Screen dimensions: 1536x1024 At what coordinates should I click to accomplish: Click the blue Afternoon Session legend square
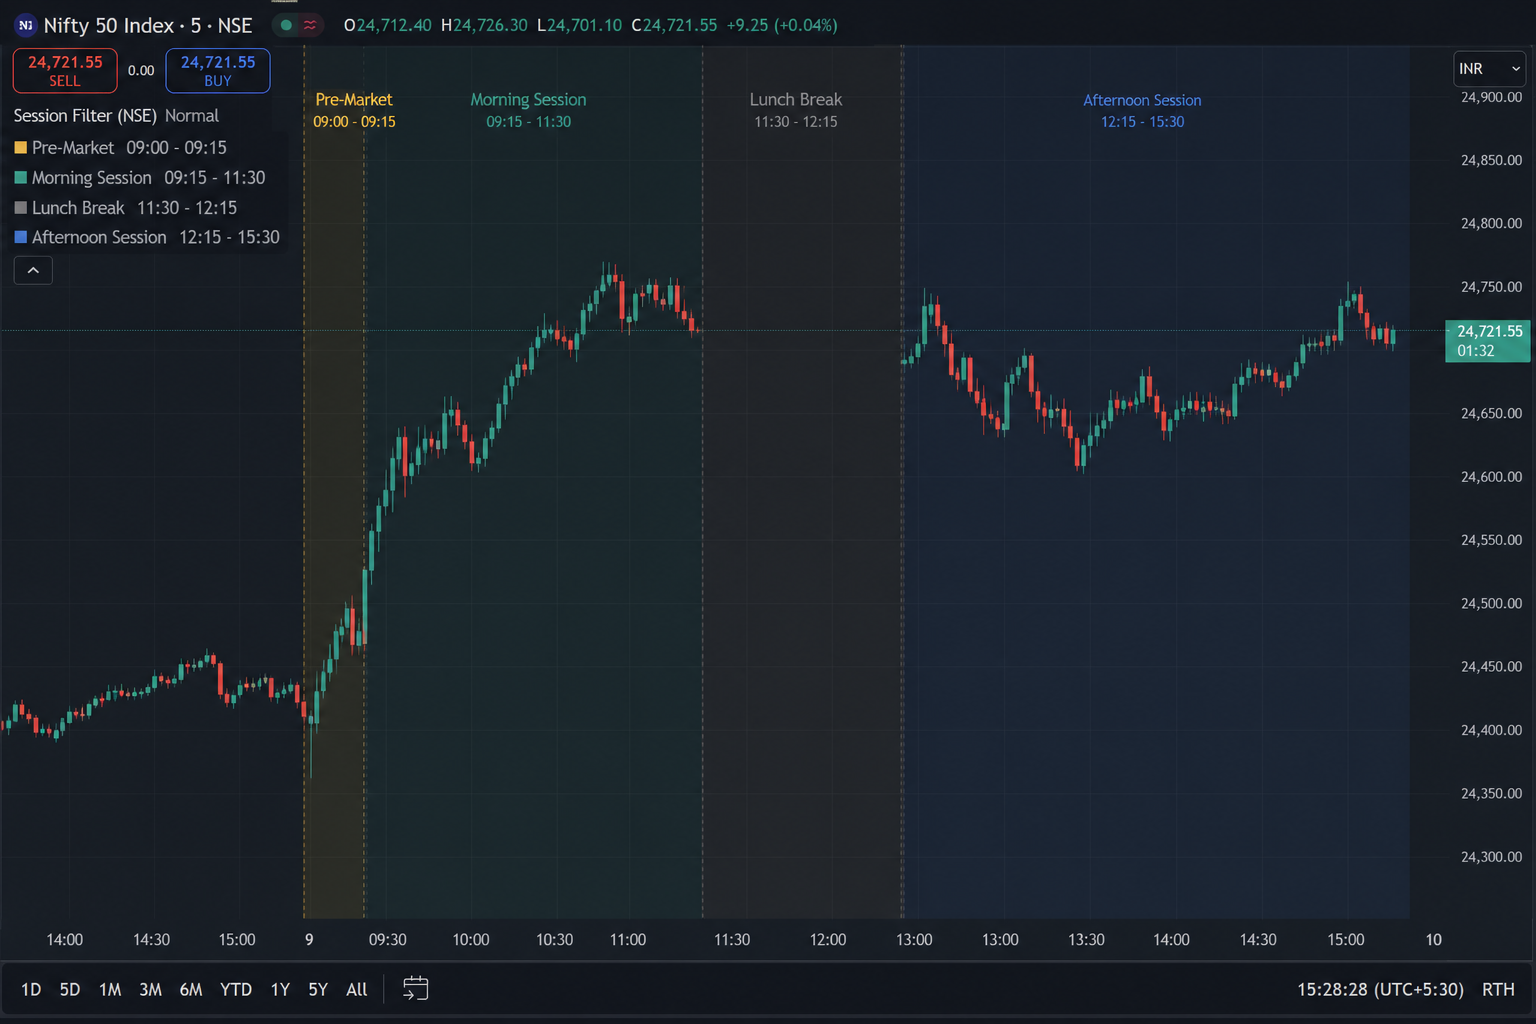click(x=20, y=237)
